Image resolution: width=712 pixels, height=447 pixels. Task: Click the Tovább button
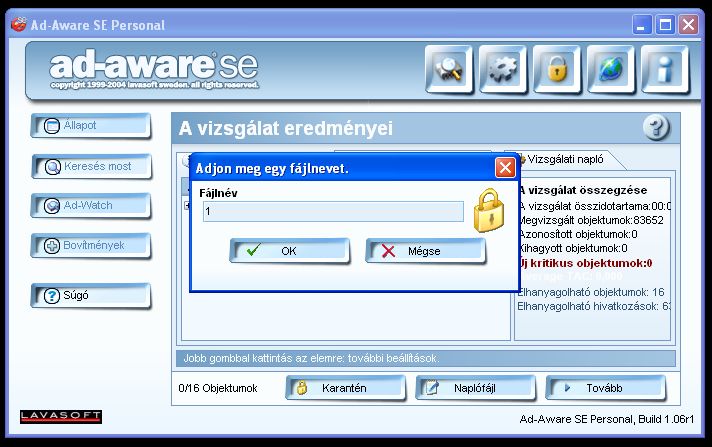click(606, 388)
